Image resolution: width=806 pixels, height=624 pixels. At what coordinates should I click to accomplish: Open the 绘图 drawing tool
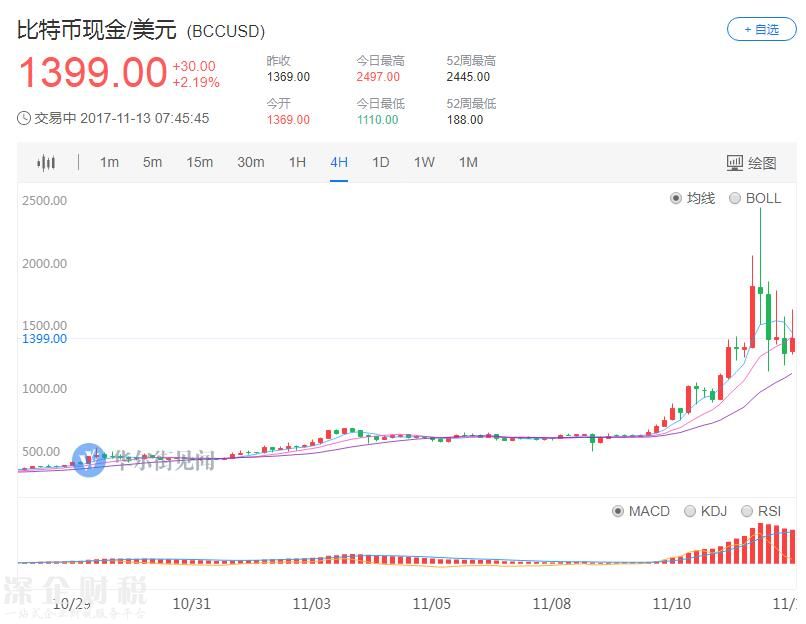point(751,163)
